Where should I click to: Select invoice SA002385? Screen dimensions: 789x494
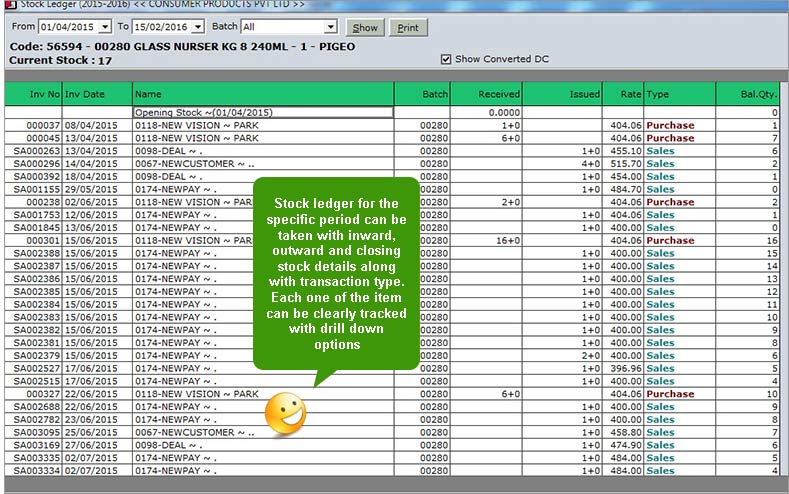coord(37,292)
